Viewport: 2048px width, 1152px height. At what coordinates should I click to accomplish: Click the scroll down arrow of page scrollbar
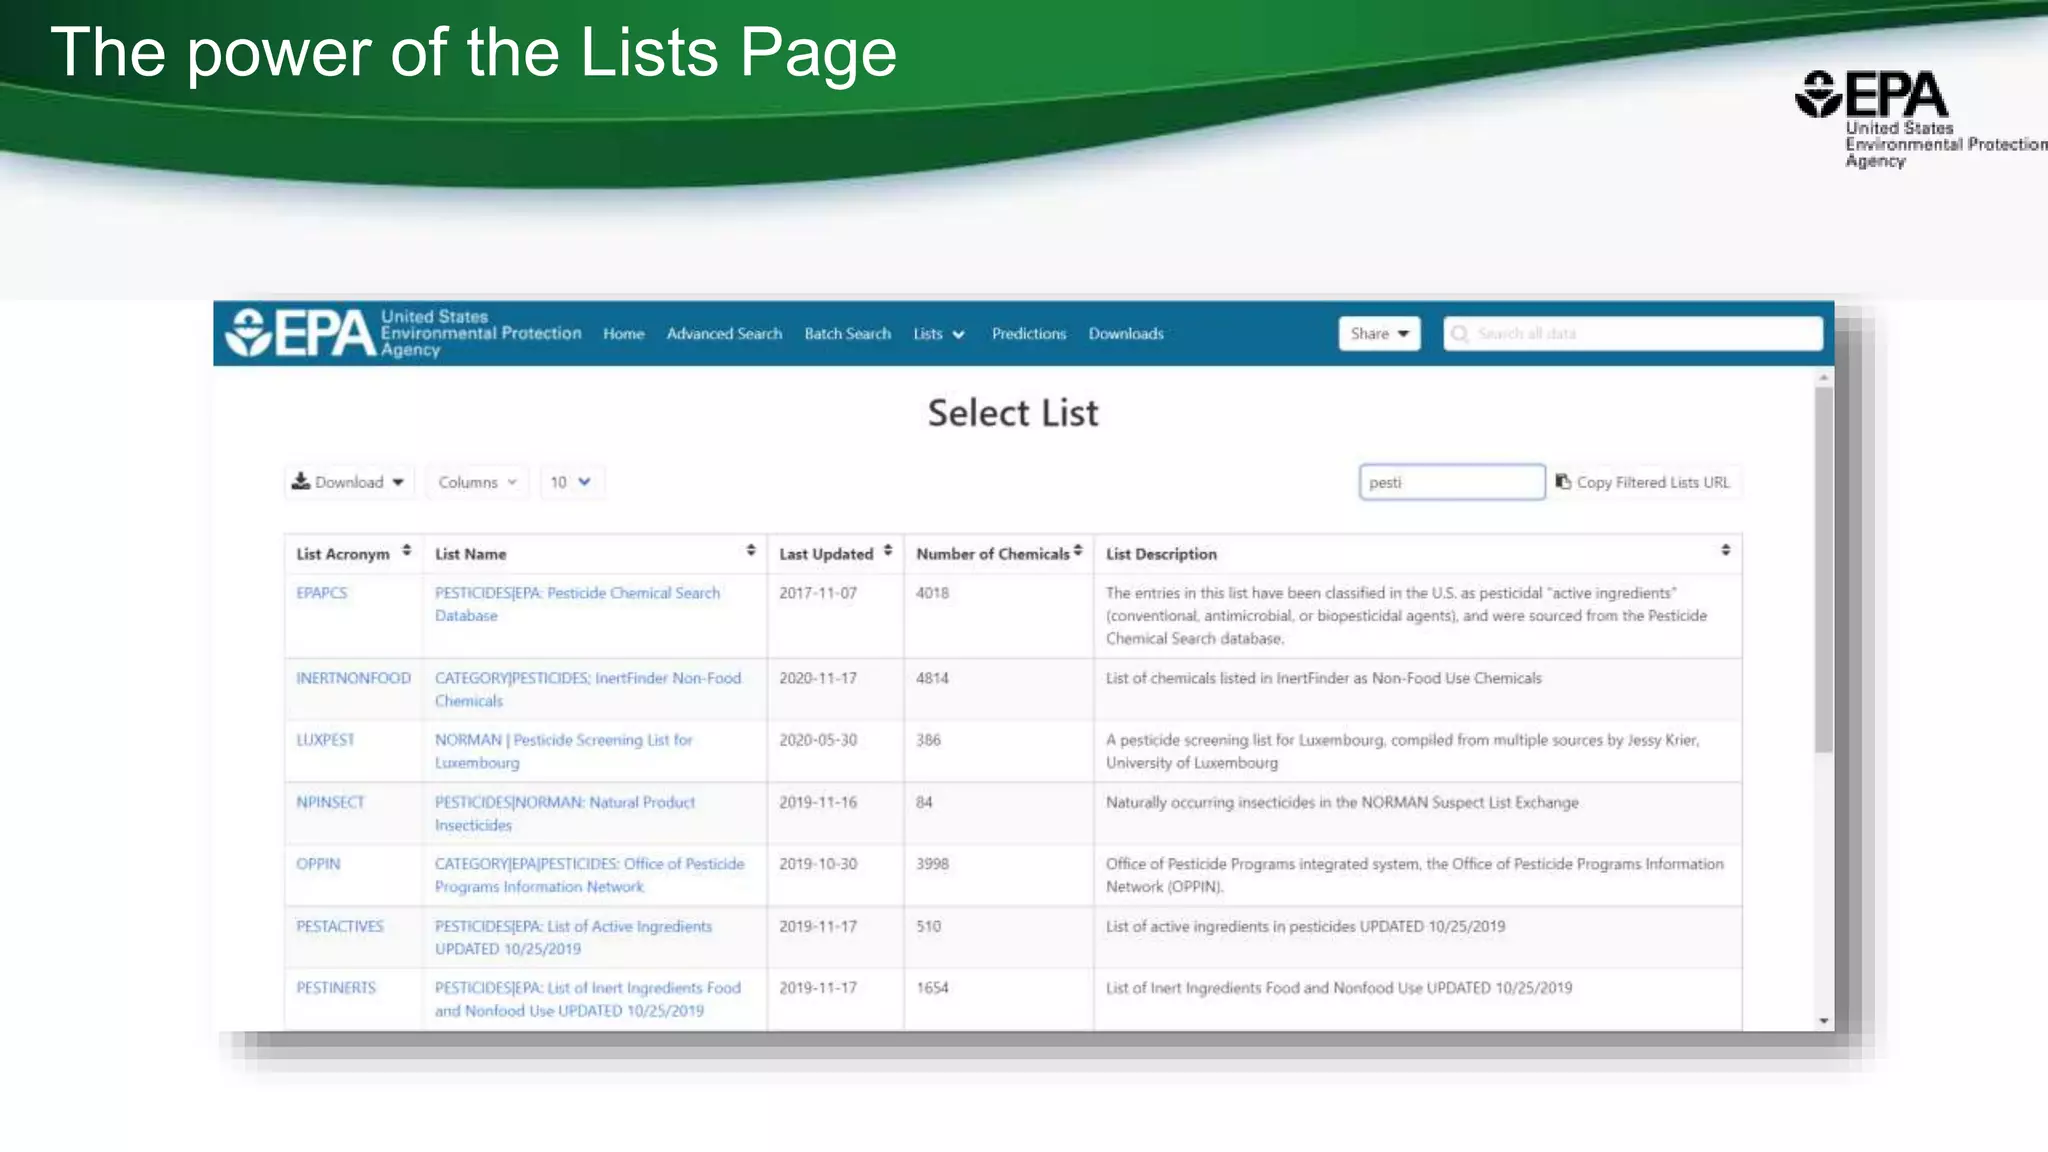pos(1824,1021)
